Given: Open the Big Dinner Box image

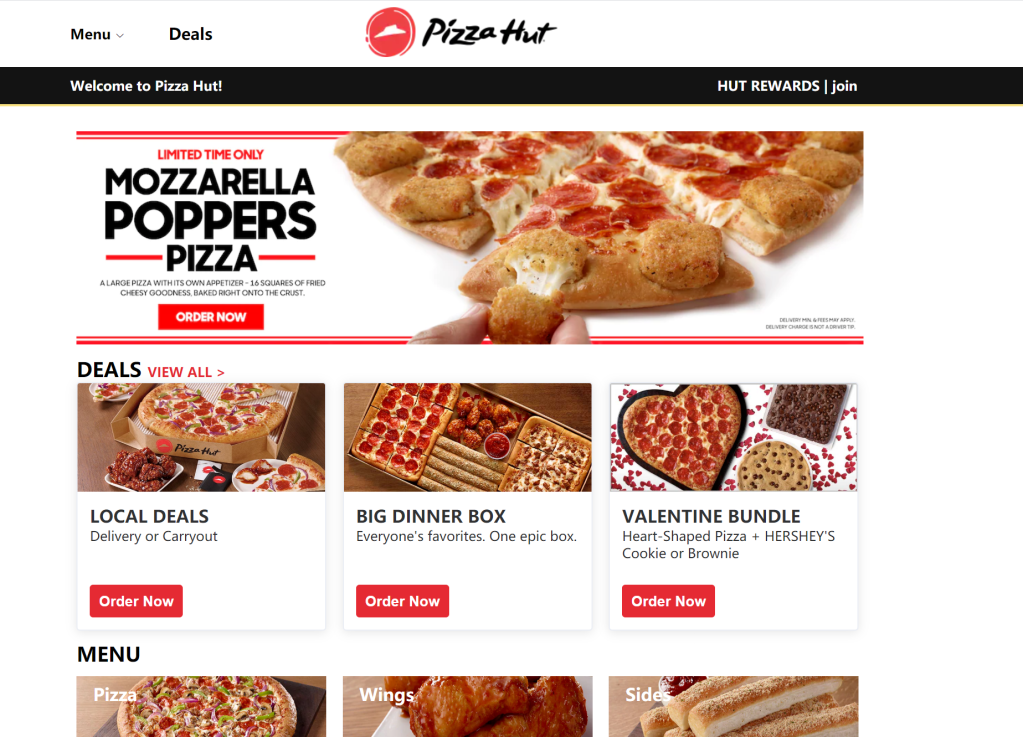Looking at the screenshot, I should point(468,437).
